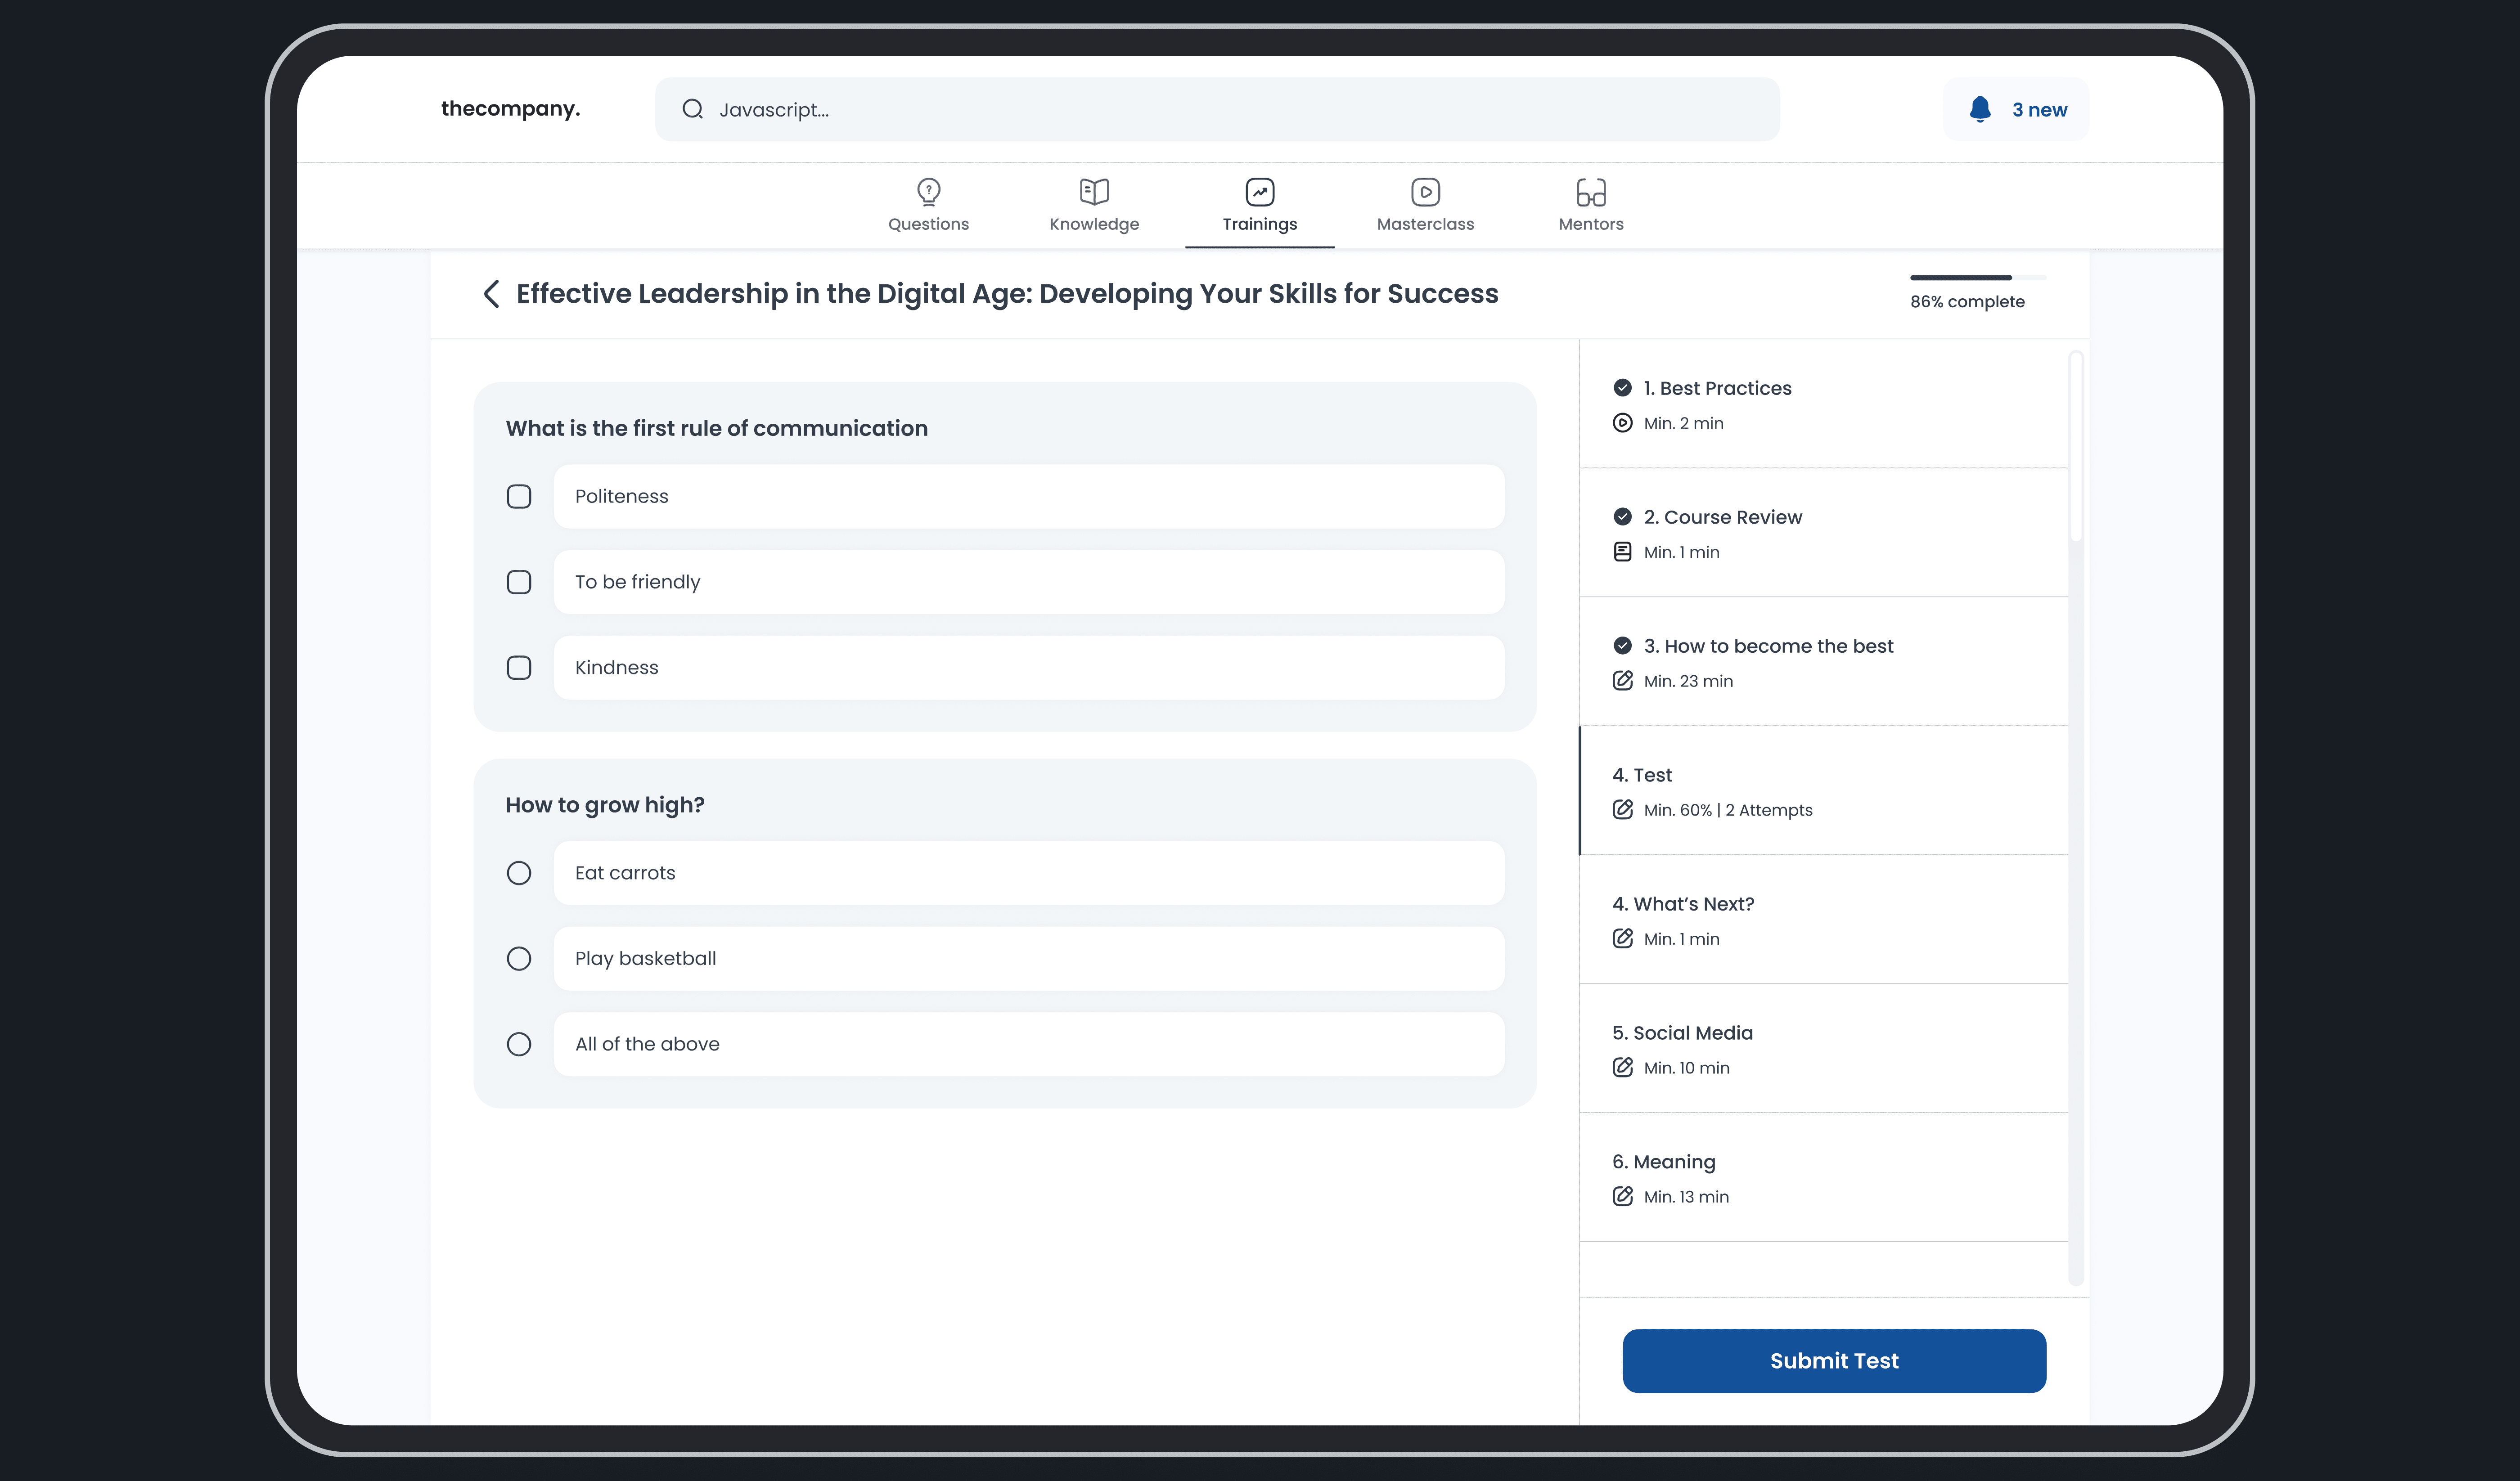Tick the Kindness checkbox

[x=519, y=667]
